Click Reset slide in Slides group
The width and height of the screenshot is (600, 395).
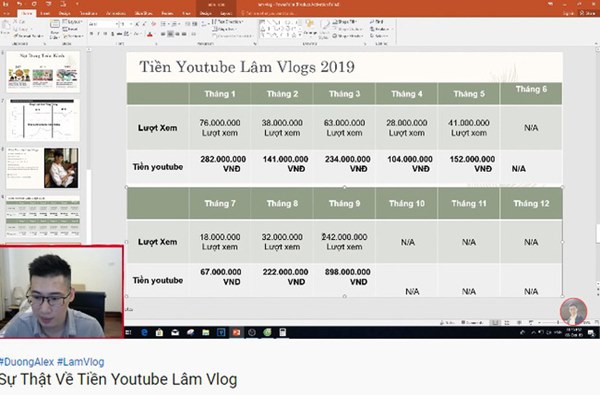coord(70,29)
